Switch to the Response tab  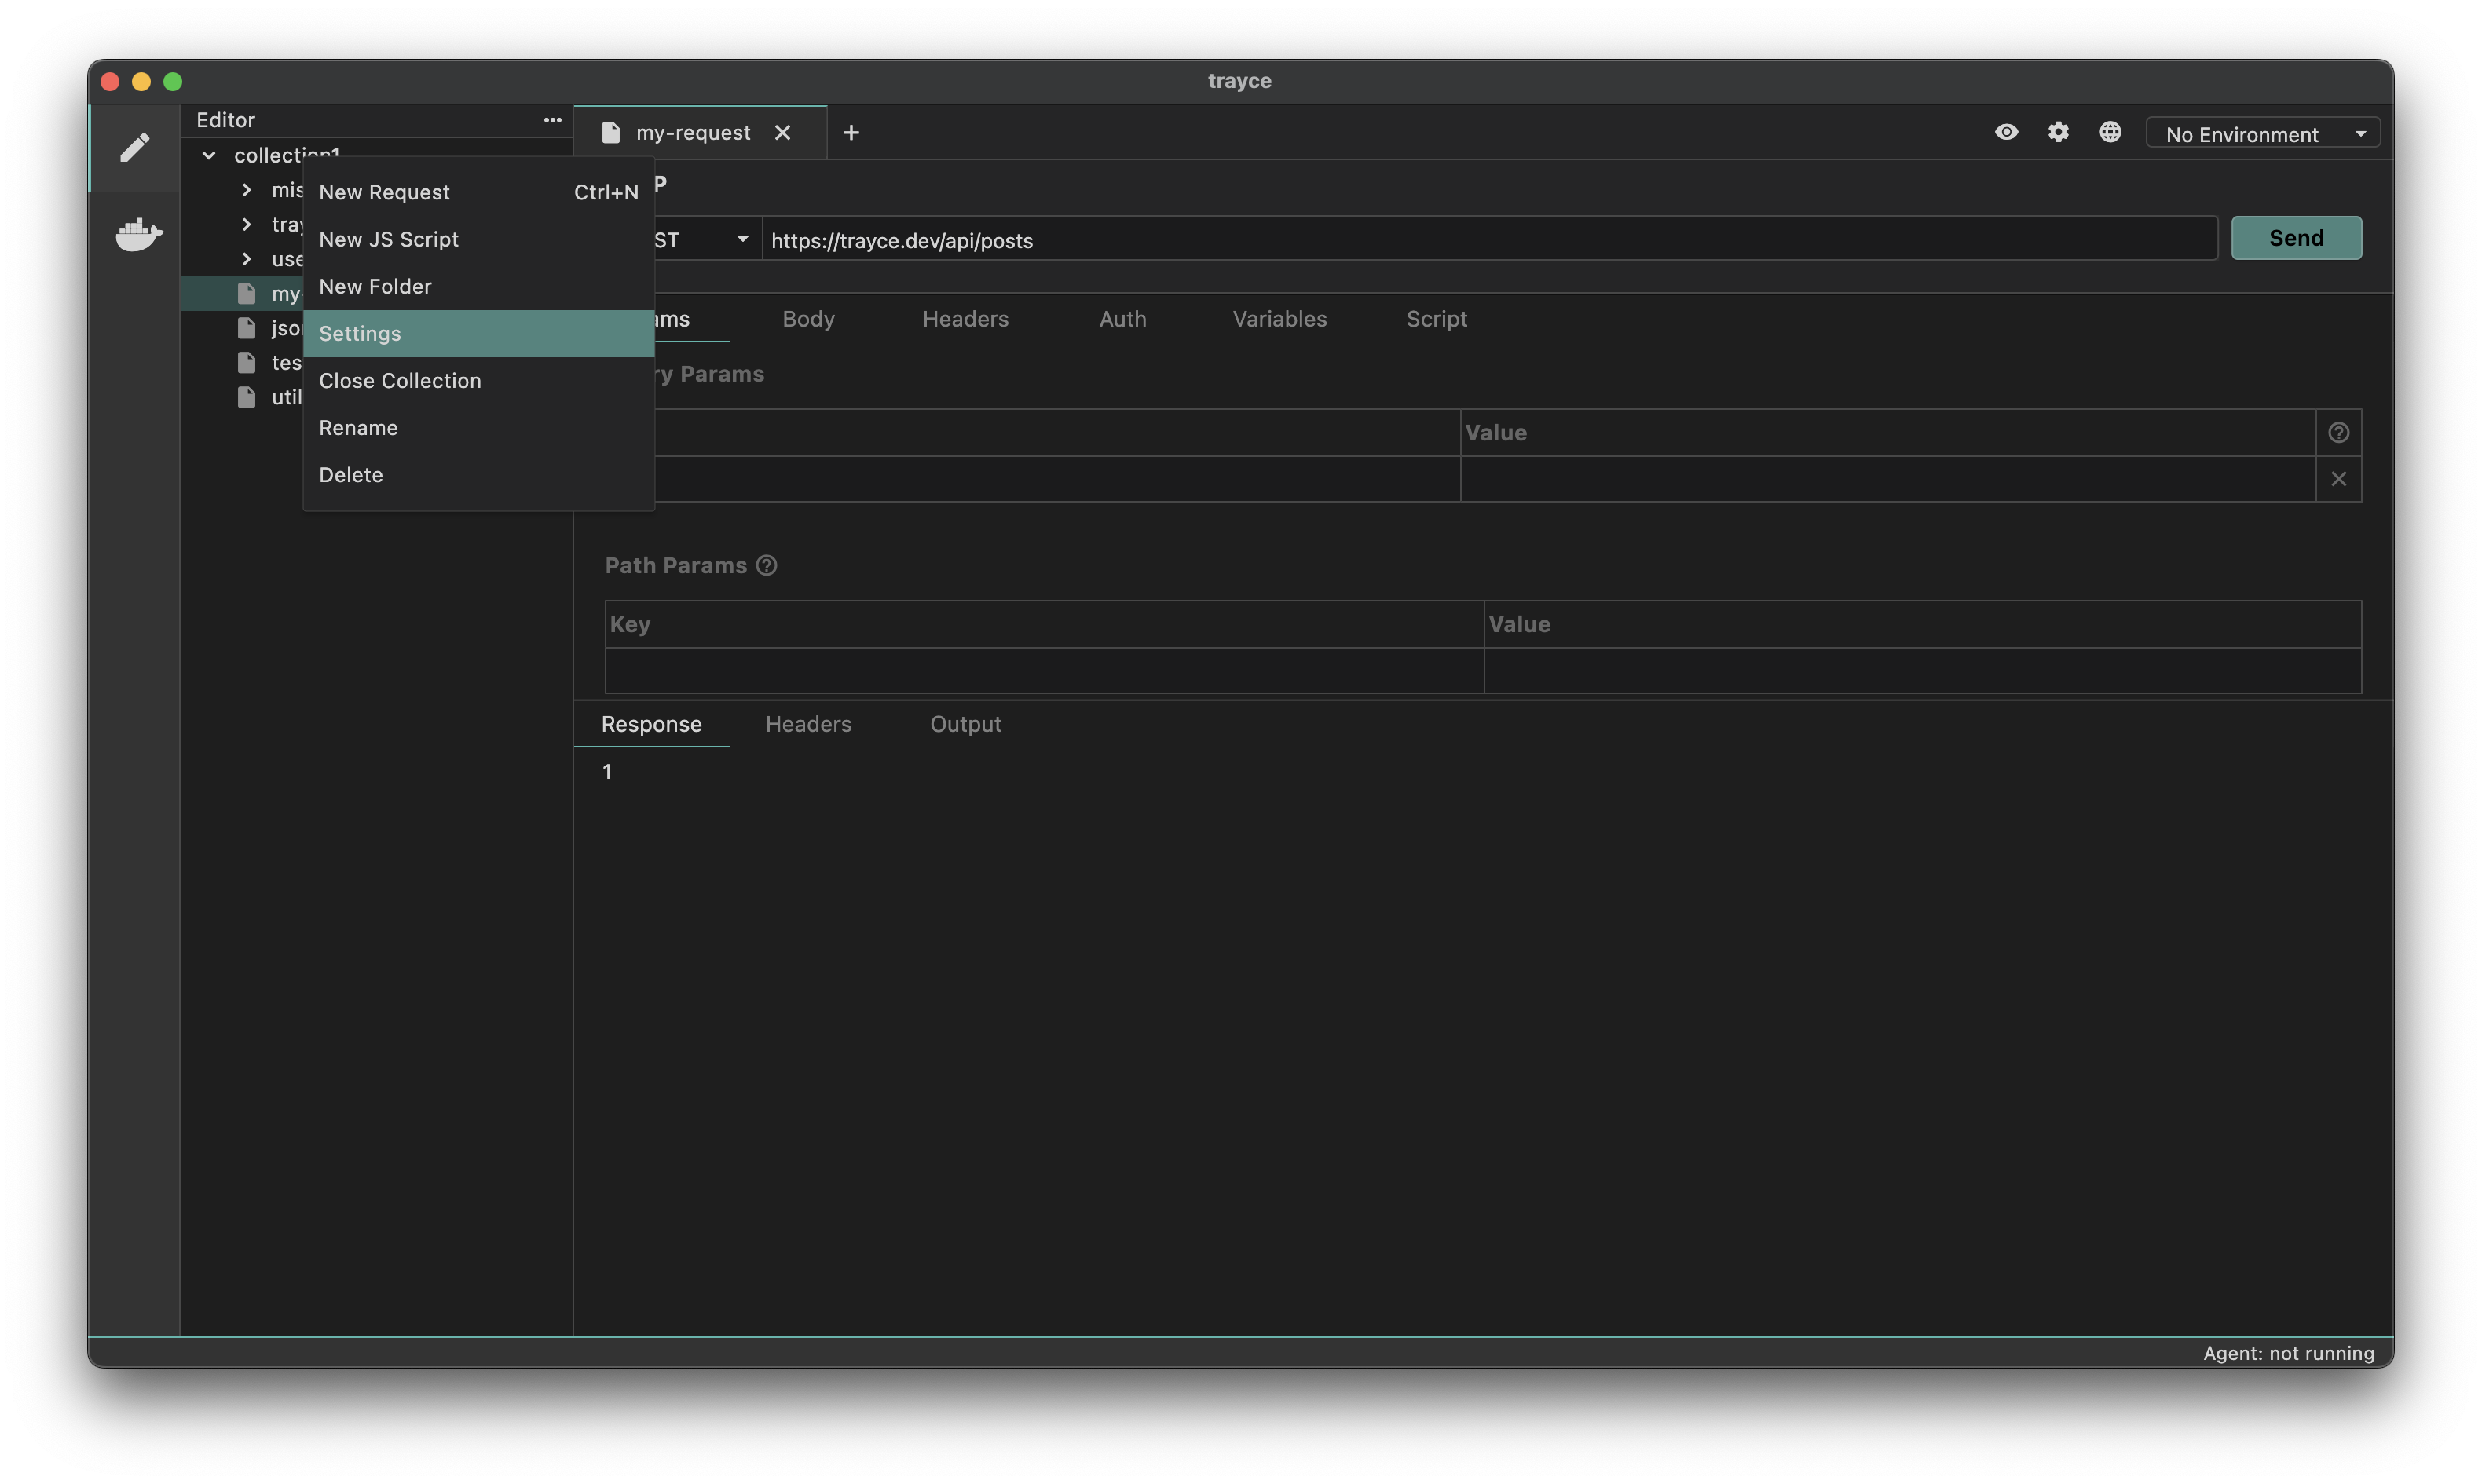click(x=651, y=724)
